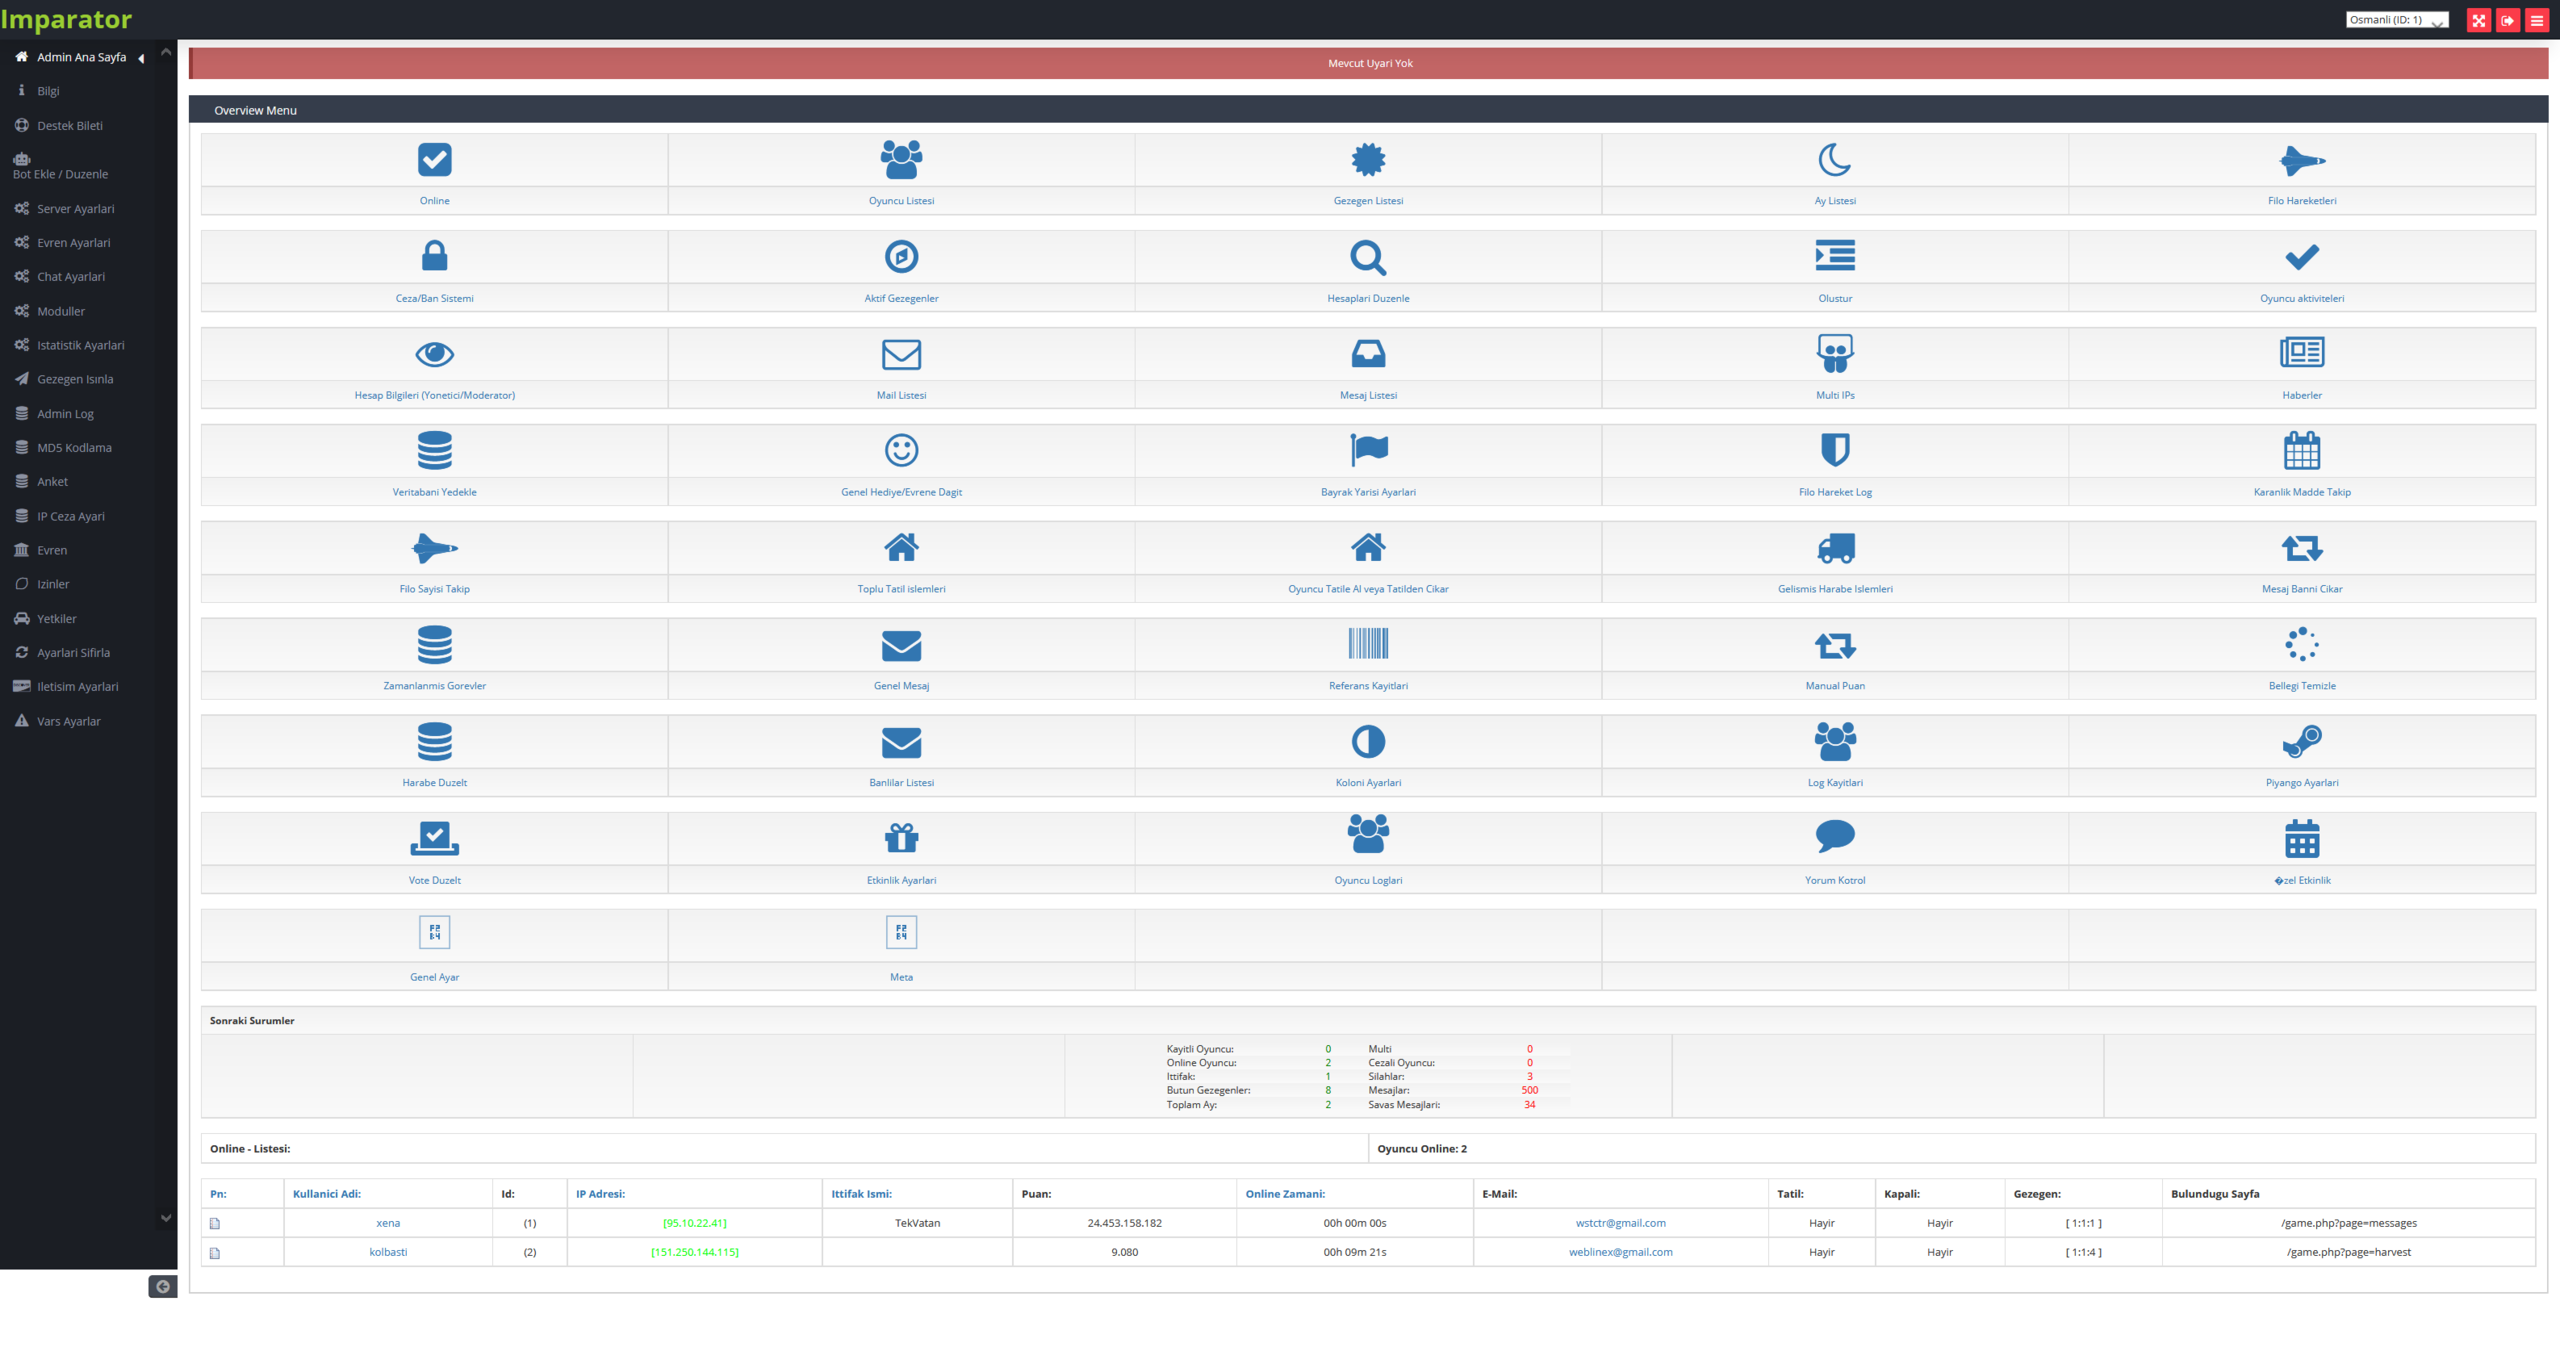Click the Referans Kayitlari barcode icon

[x=1367, y=645]
